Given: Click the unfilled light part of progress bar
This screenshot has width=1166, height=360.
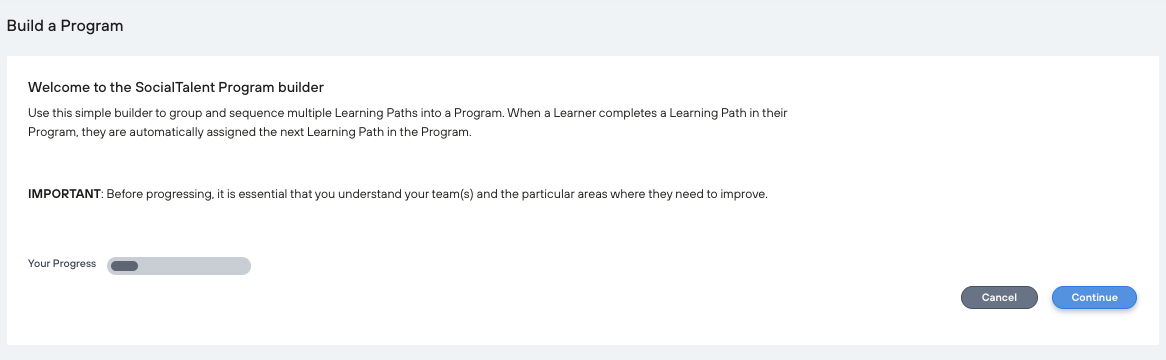Looking at the screenshot, I should coord(195,266).
